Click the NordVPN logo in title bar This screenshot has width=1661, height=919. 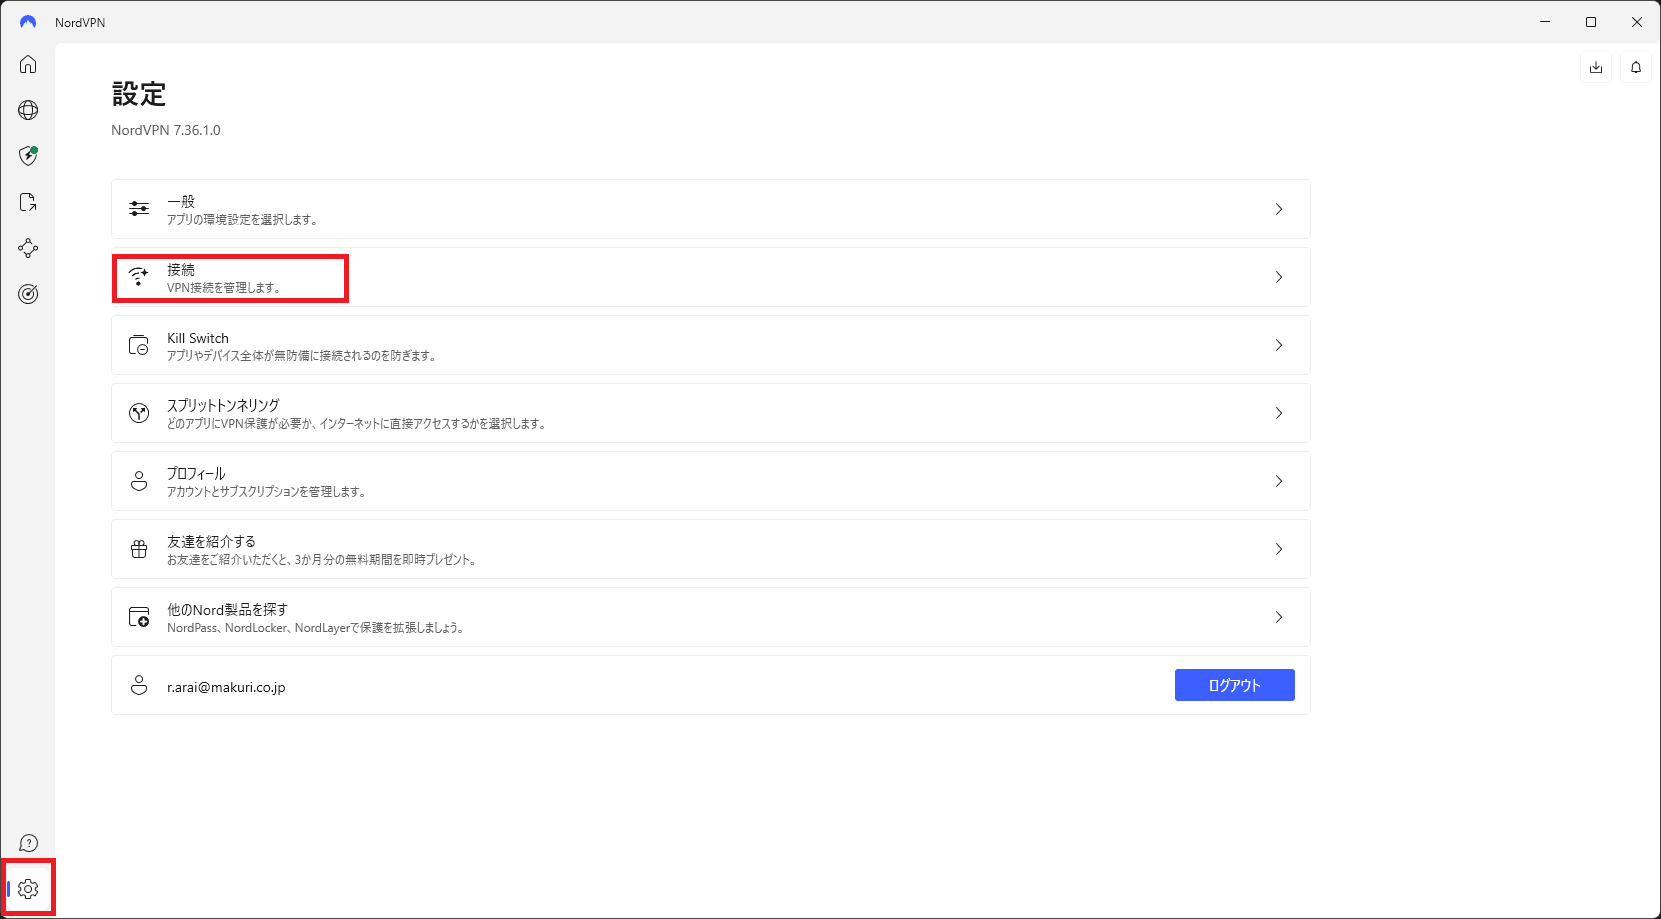pyautogui.click(x=28, y=22)
